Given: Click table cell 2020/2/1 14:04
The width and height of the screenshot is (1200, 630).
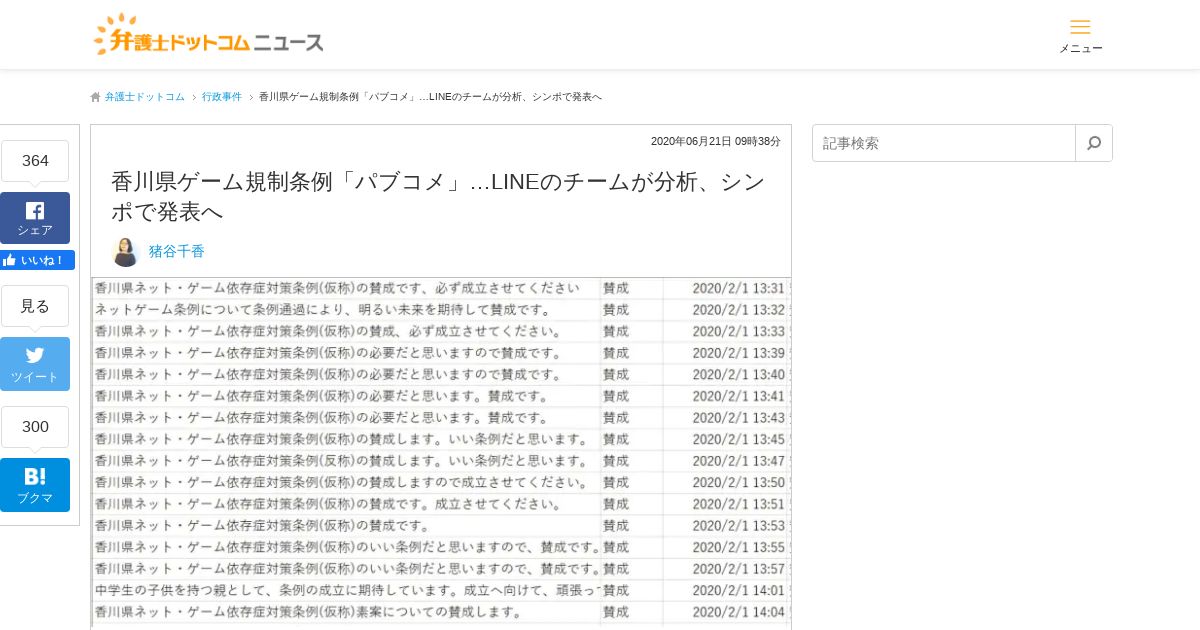Looking at the screenshot, I should click(738, 612).
